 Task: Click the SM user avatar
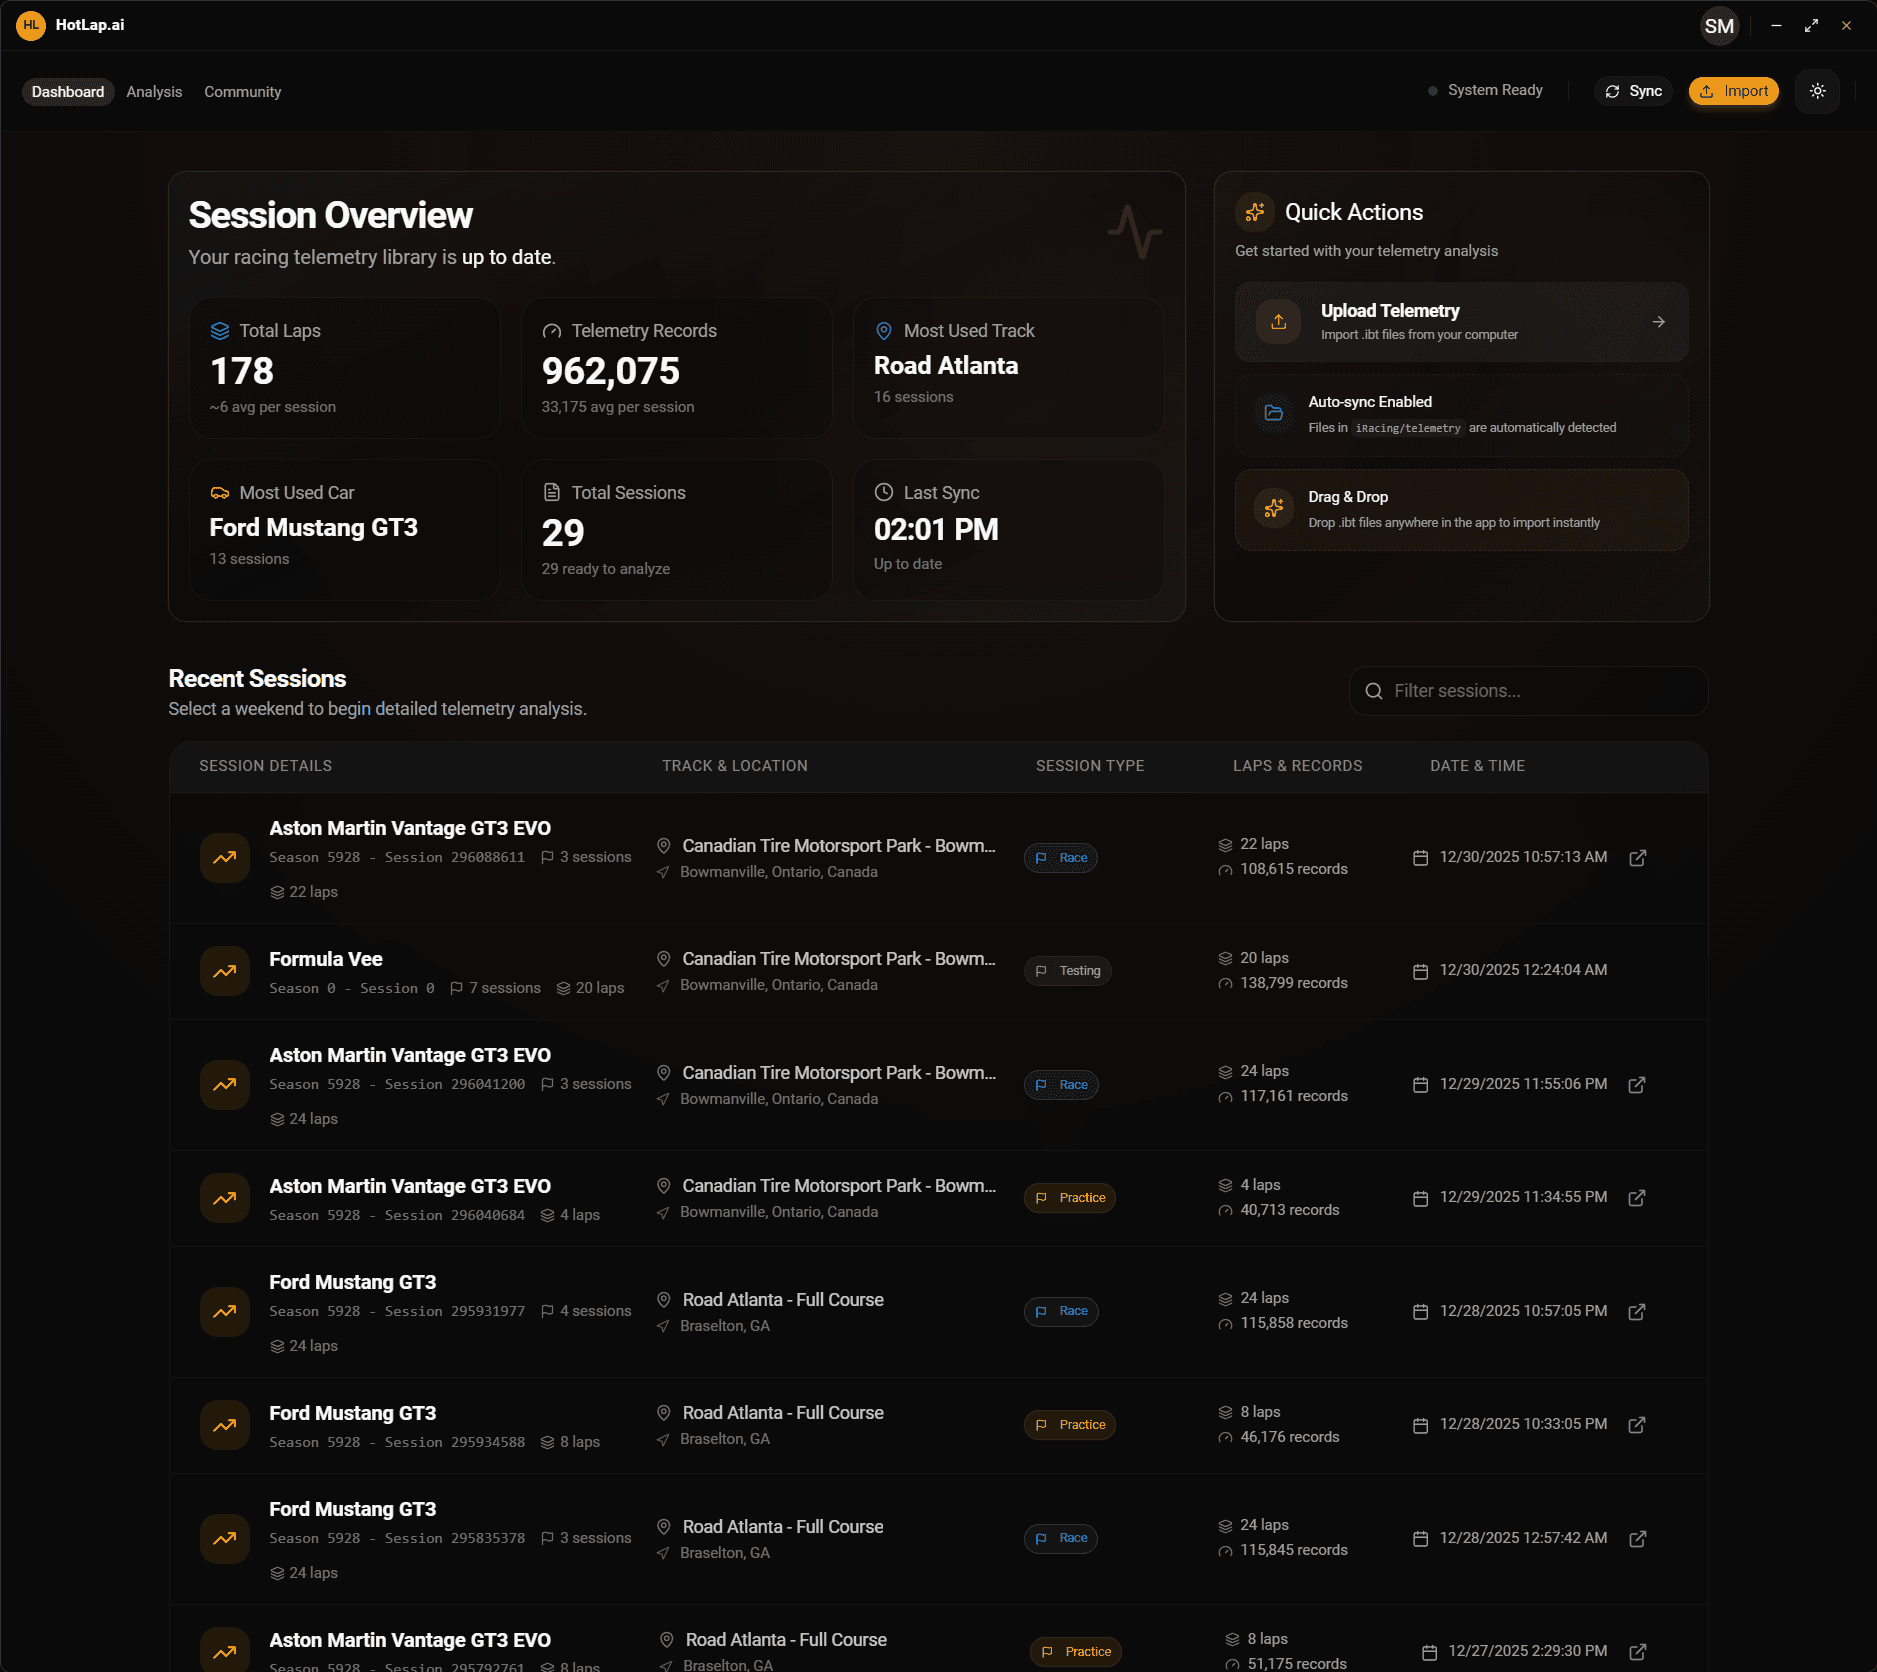(x=1717, y=25)
